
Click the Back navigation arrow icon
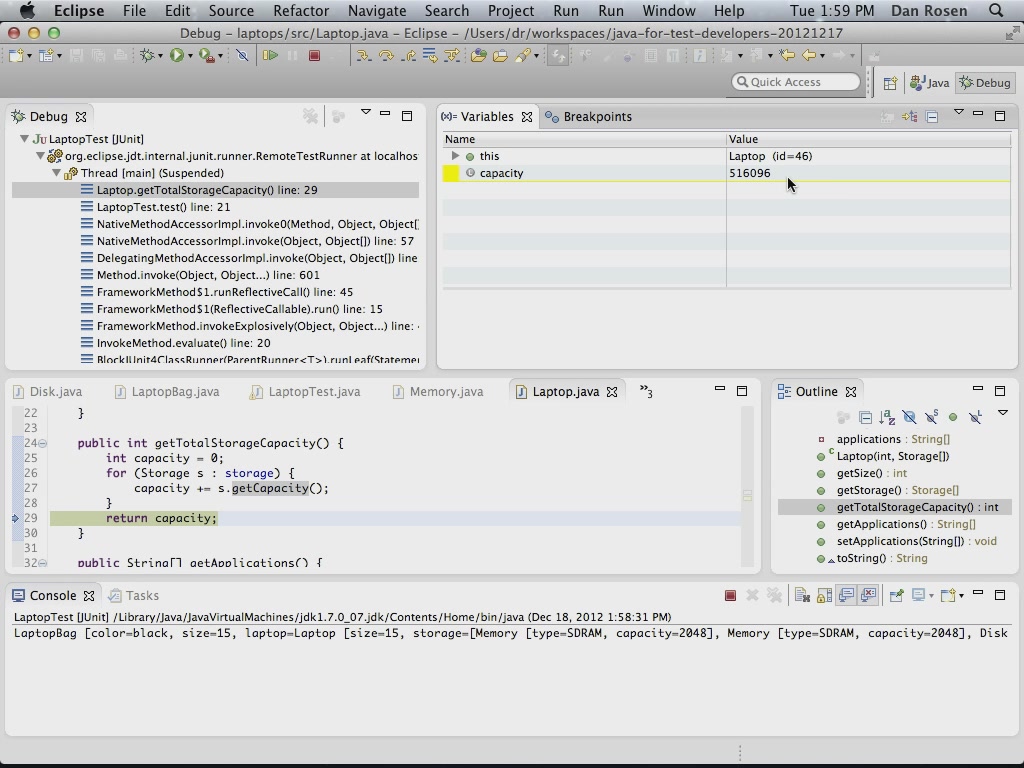[808, 56]
